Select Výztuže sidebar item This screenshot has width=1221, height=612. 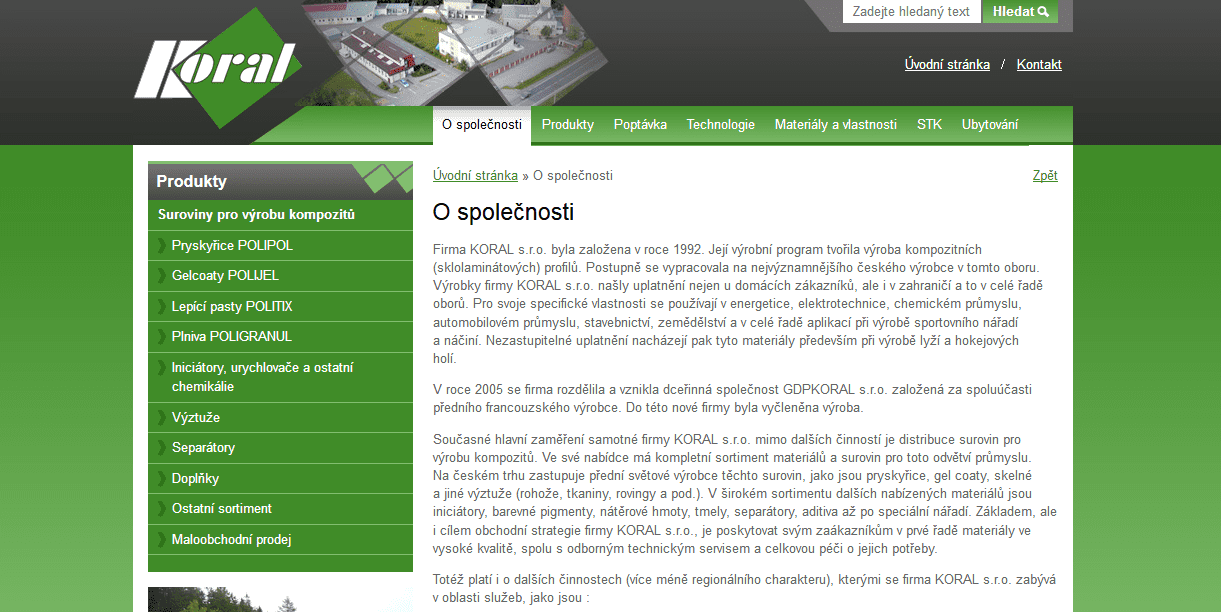280,418
